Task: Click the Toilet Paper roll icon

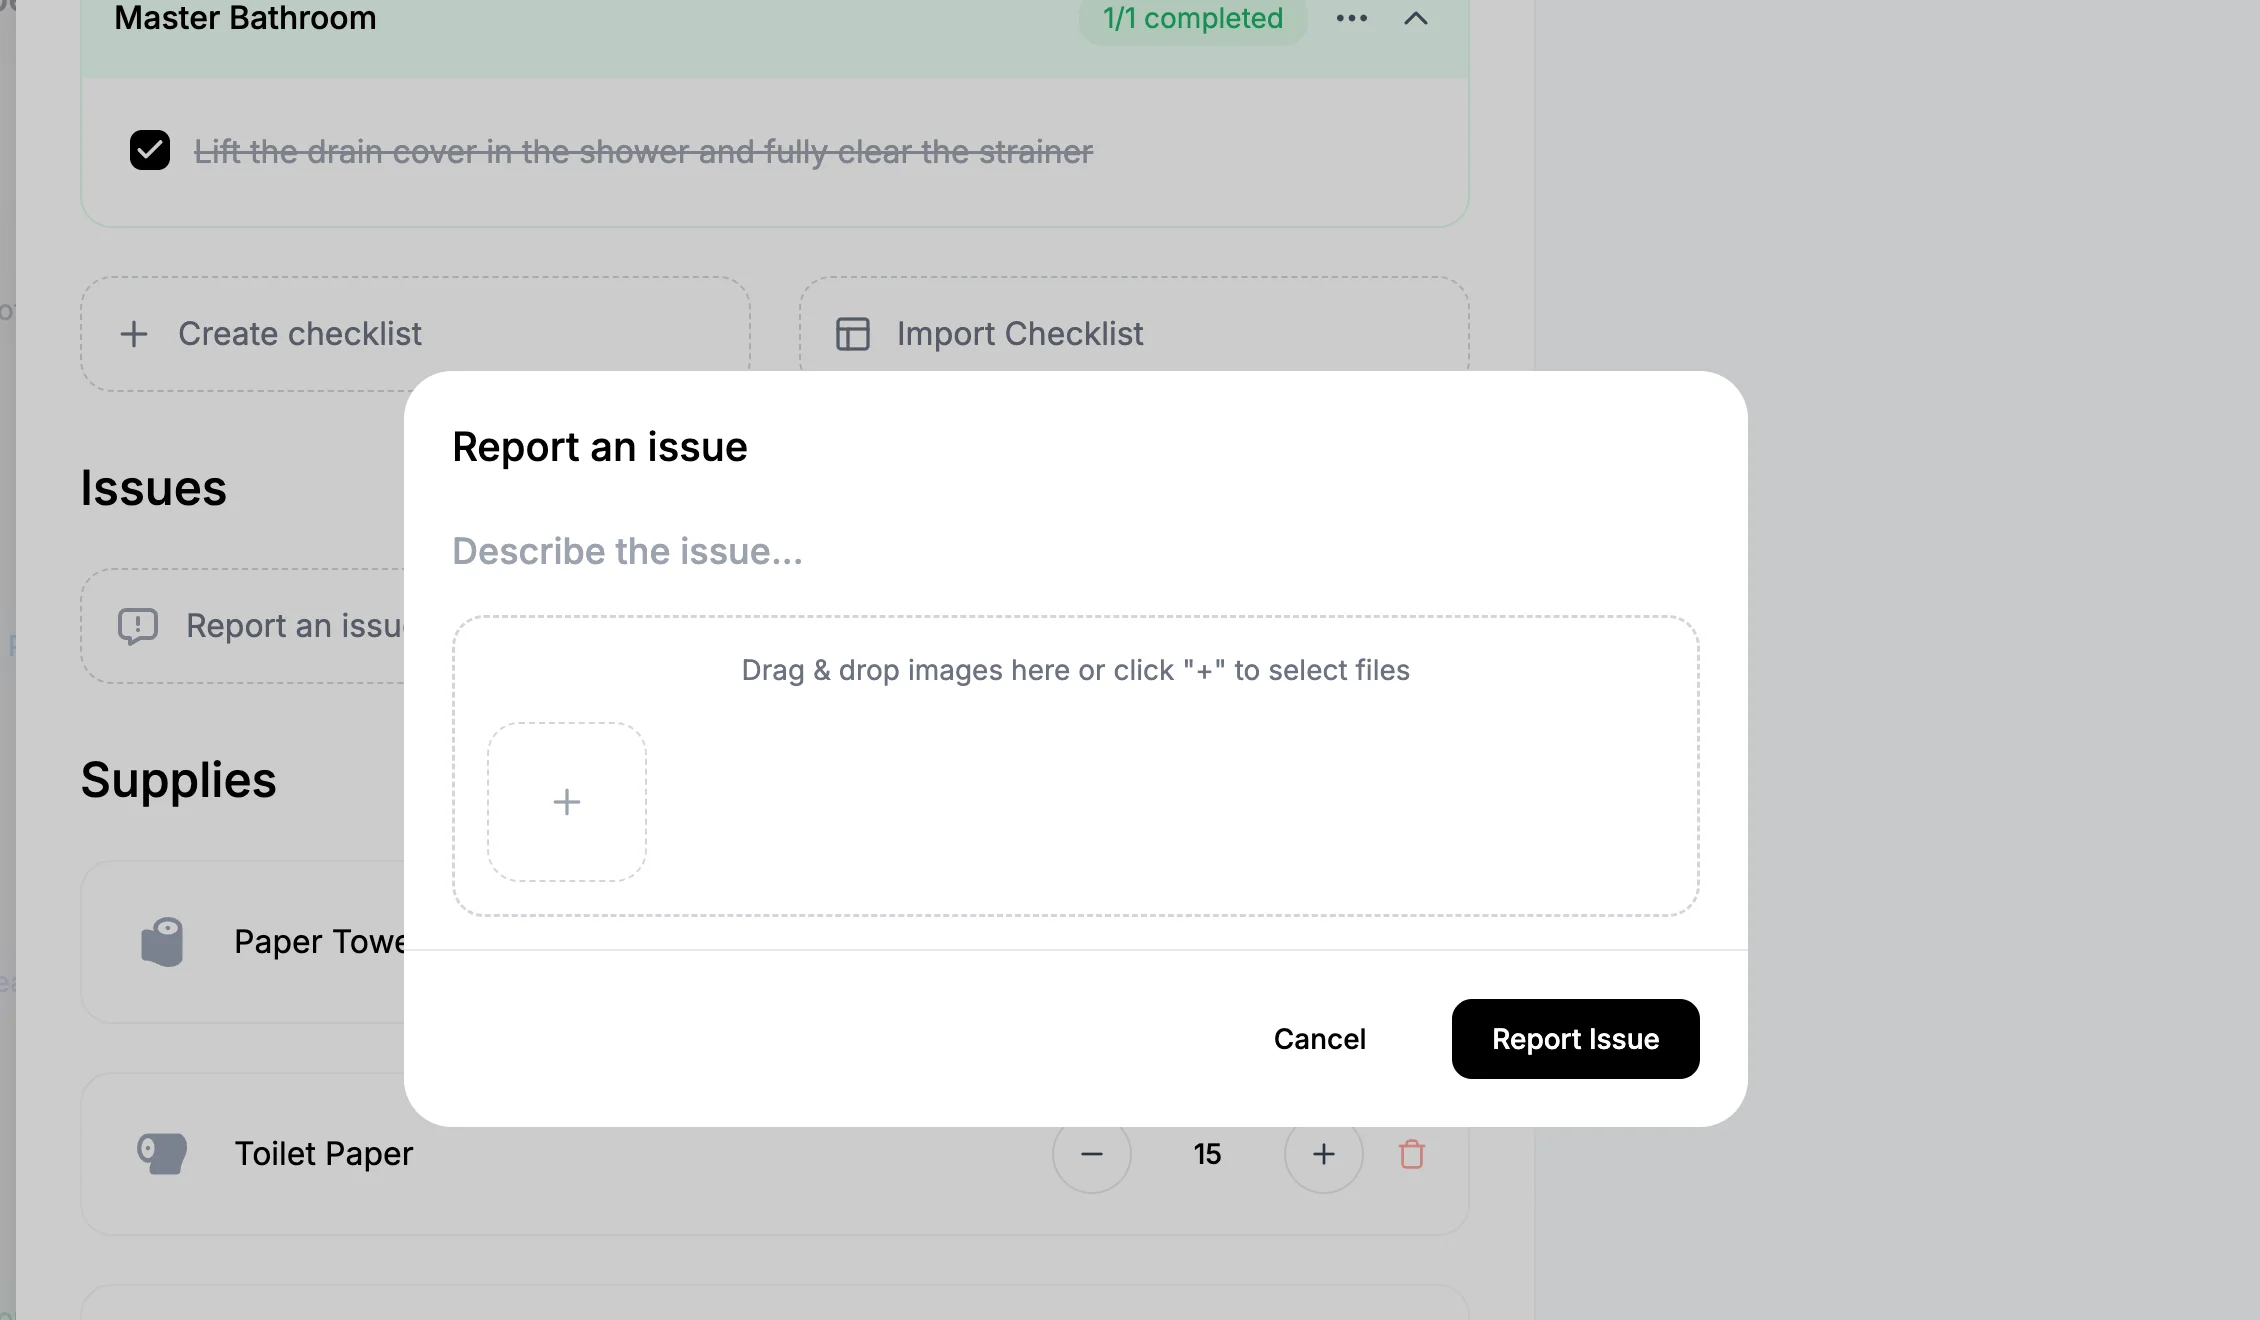Action: point(162,1154)
